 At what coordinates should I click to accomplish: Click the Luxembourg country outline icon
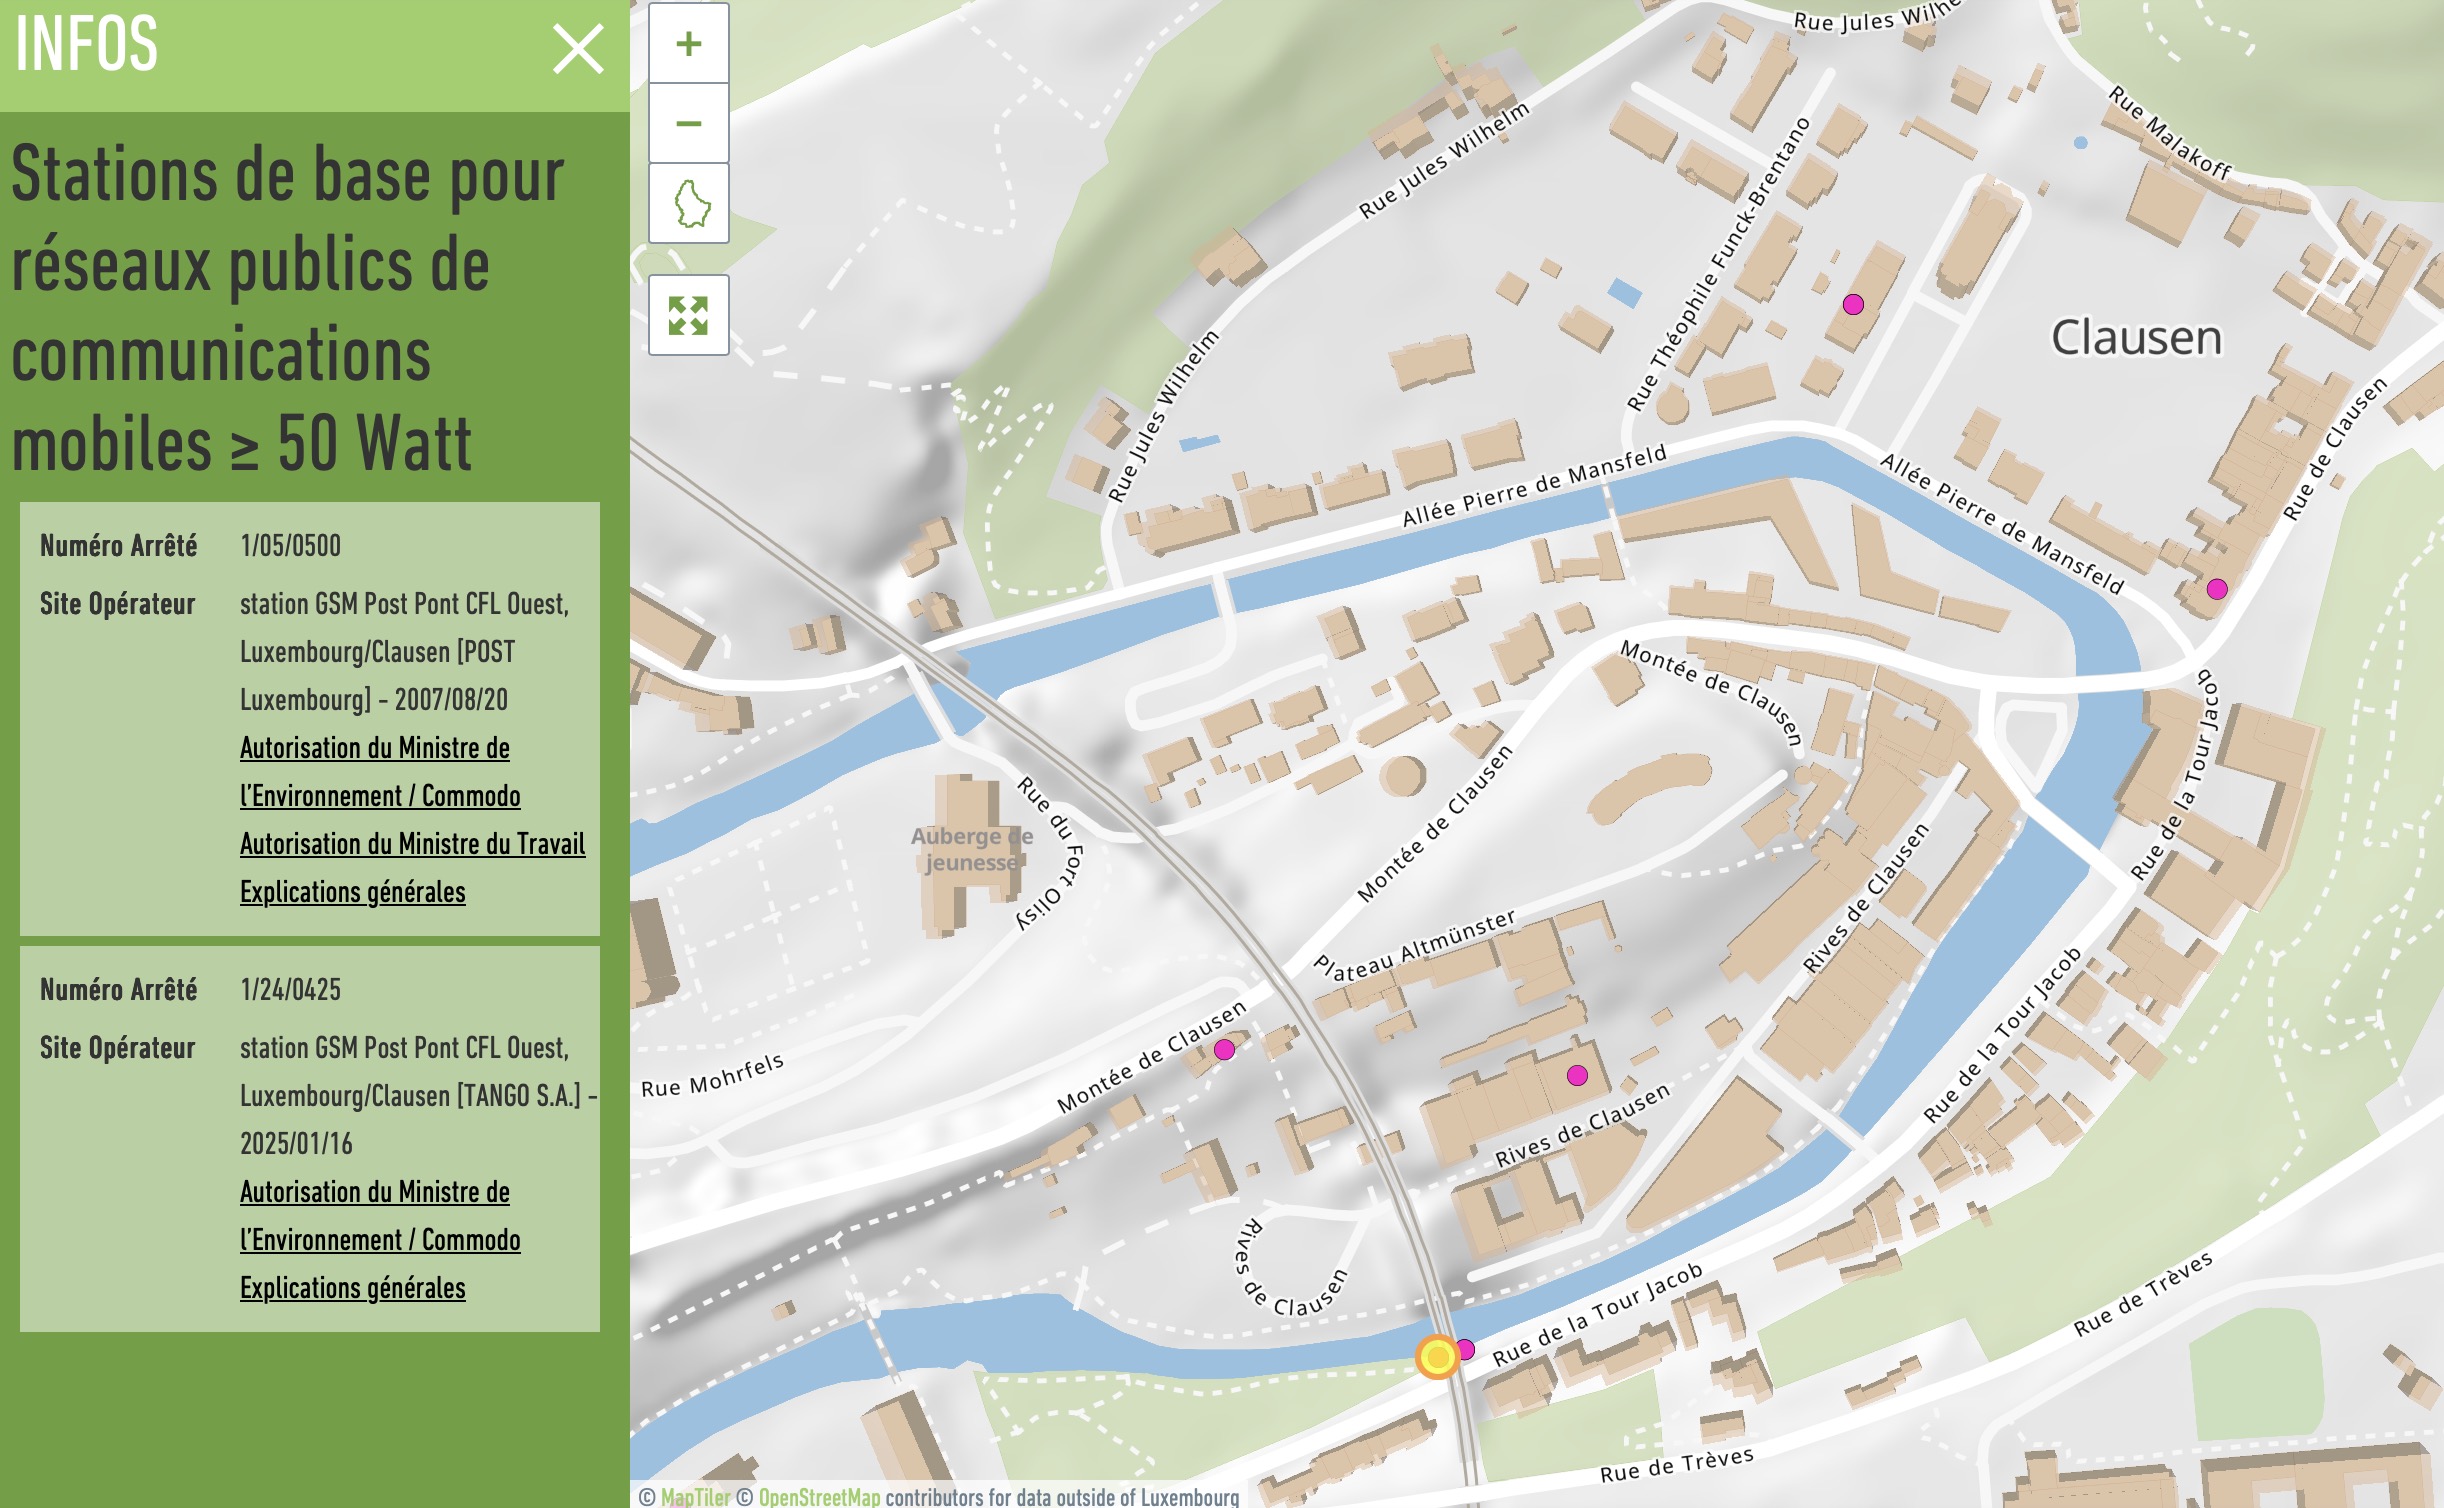[x=688, y=204]
